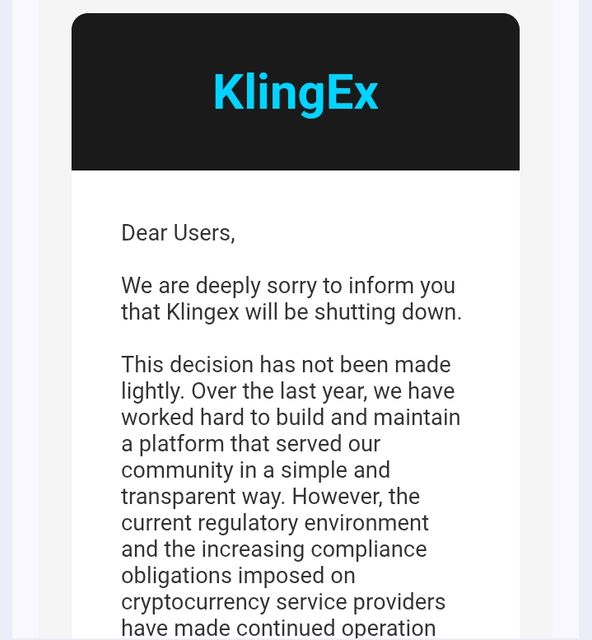Click the line 'a platform that served our'

(251, 444)
